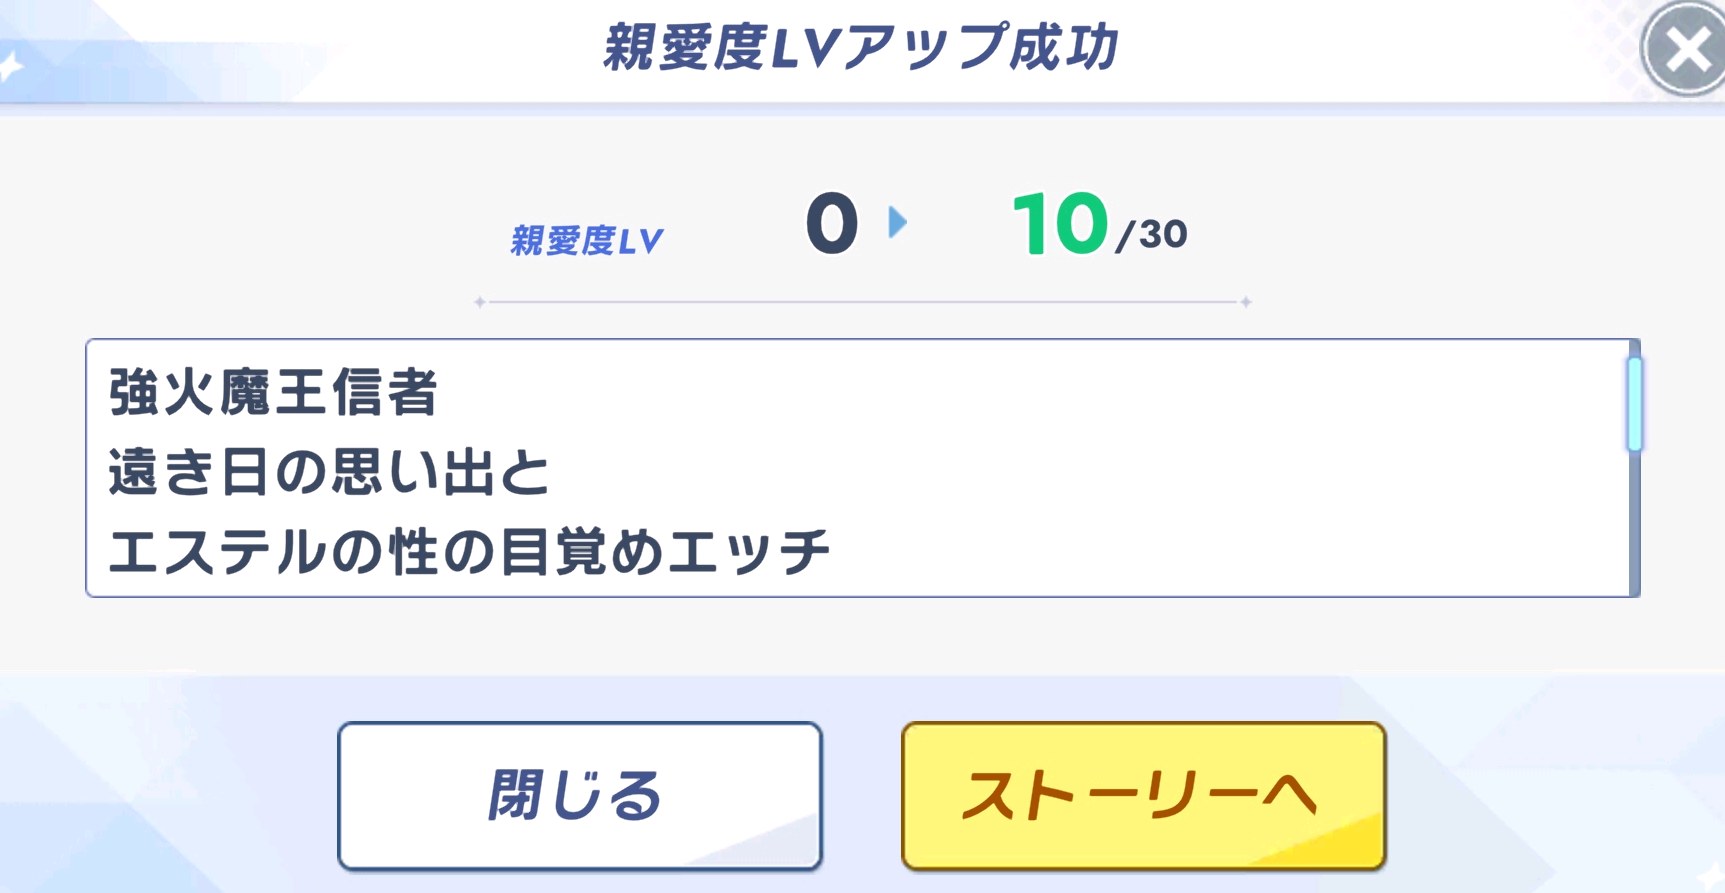Click the blue arrow between level numbers
The width and height of the screenshot is (1725, 893).
[897, 222]
